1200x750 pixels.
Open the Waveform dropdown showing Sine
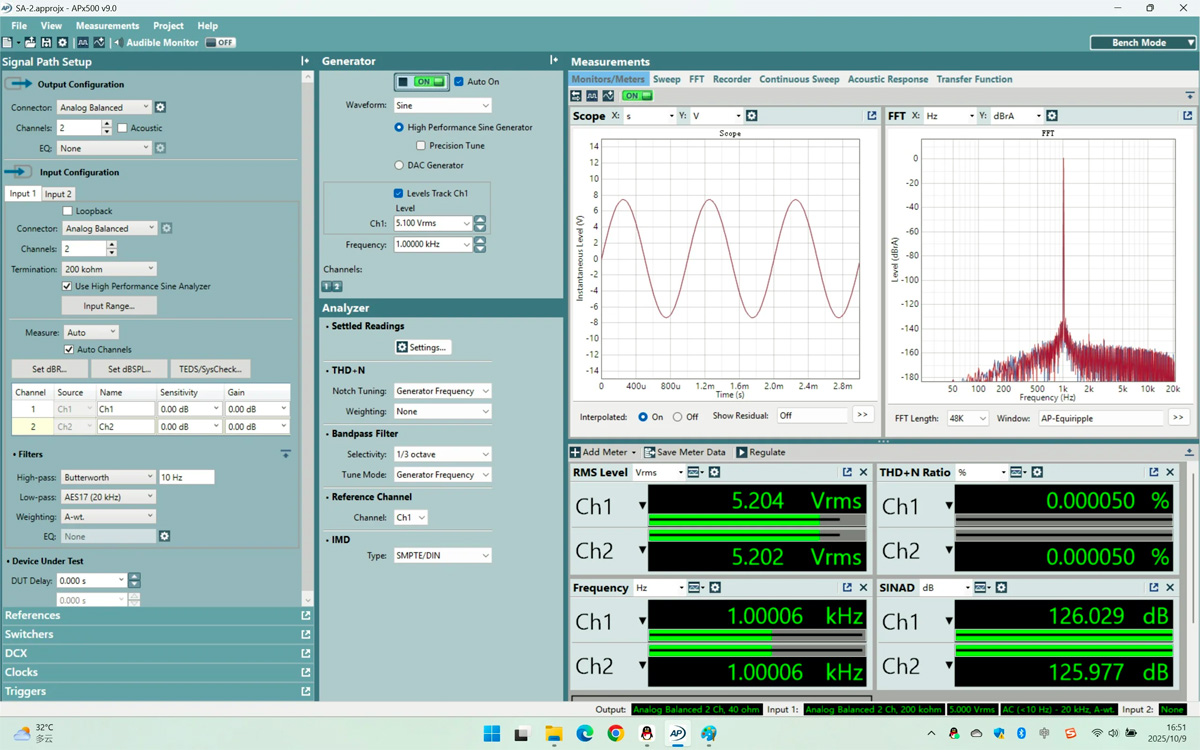442,104
